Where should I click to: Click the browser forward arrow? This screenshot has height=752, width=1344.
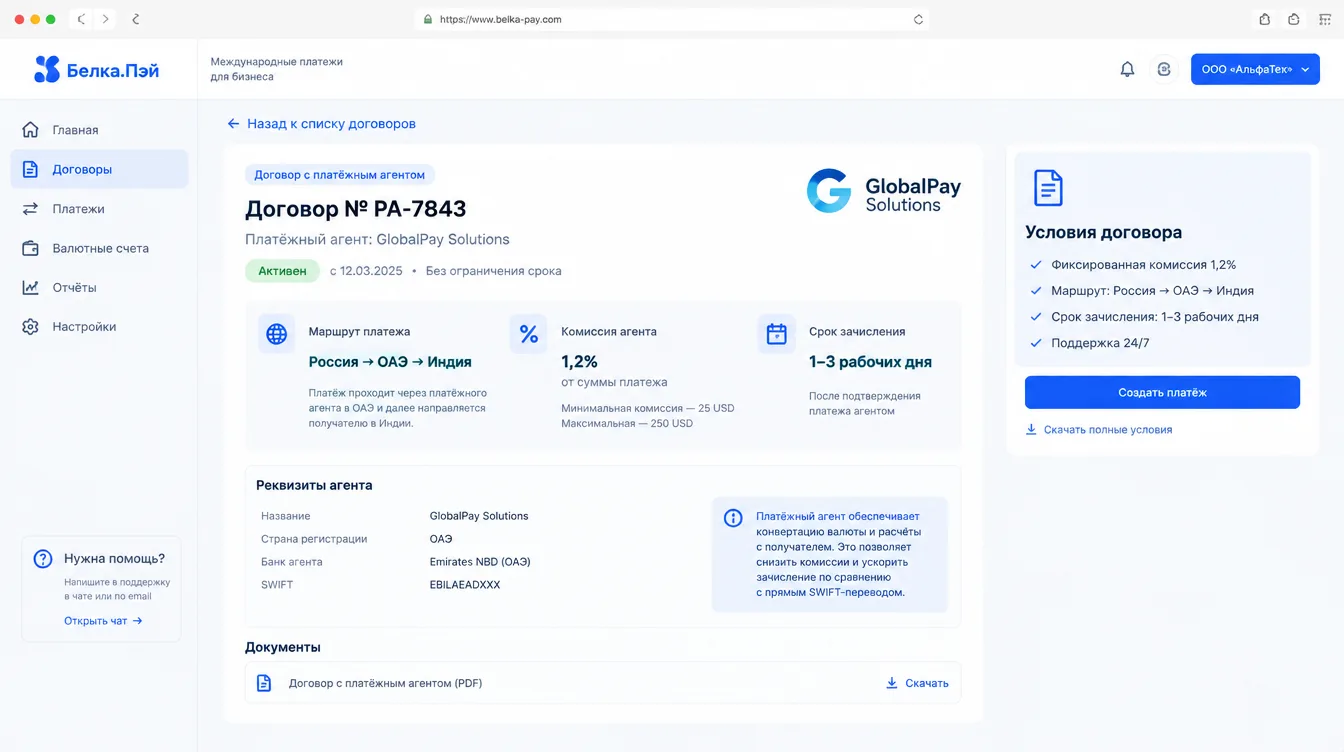click(x=105, y=19)
